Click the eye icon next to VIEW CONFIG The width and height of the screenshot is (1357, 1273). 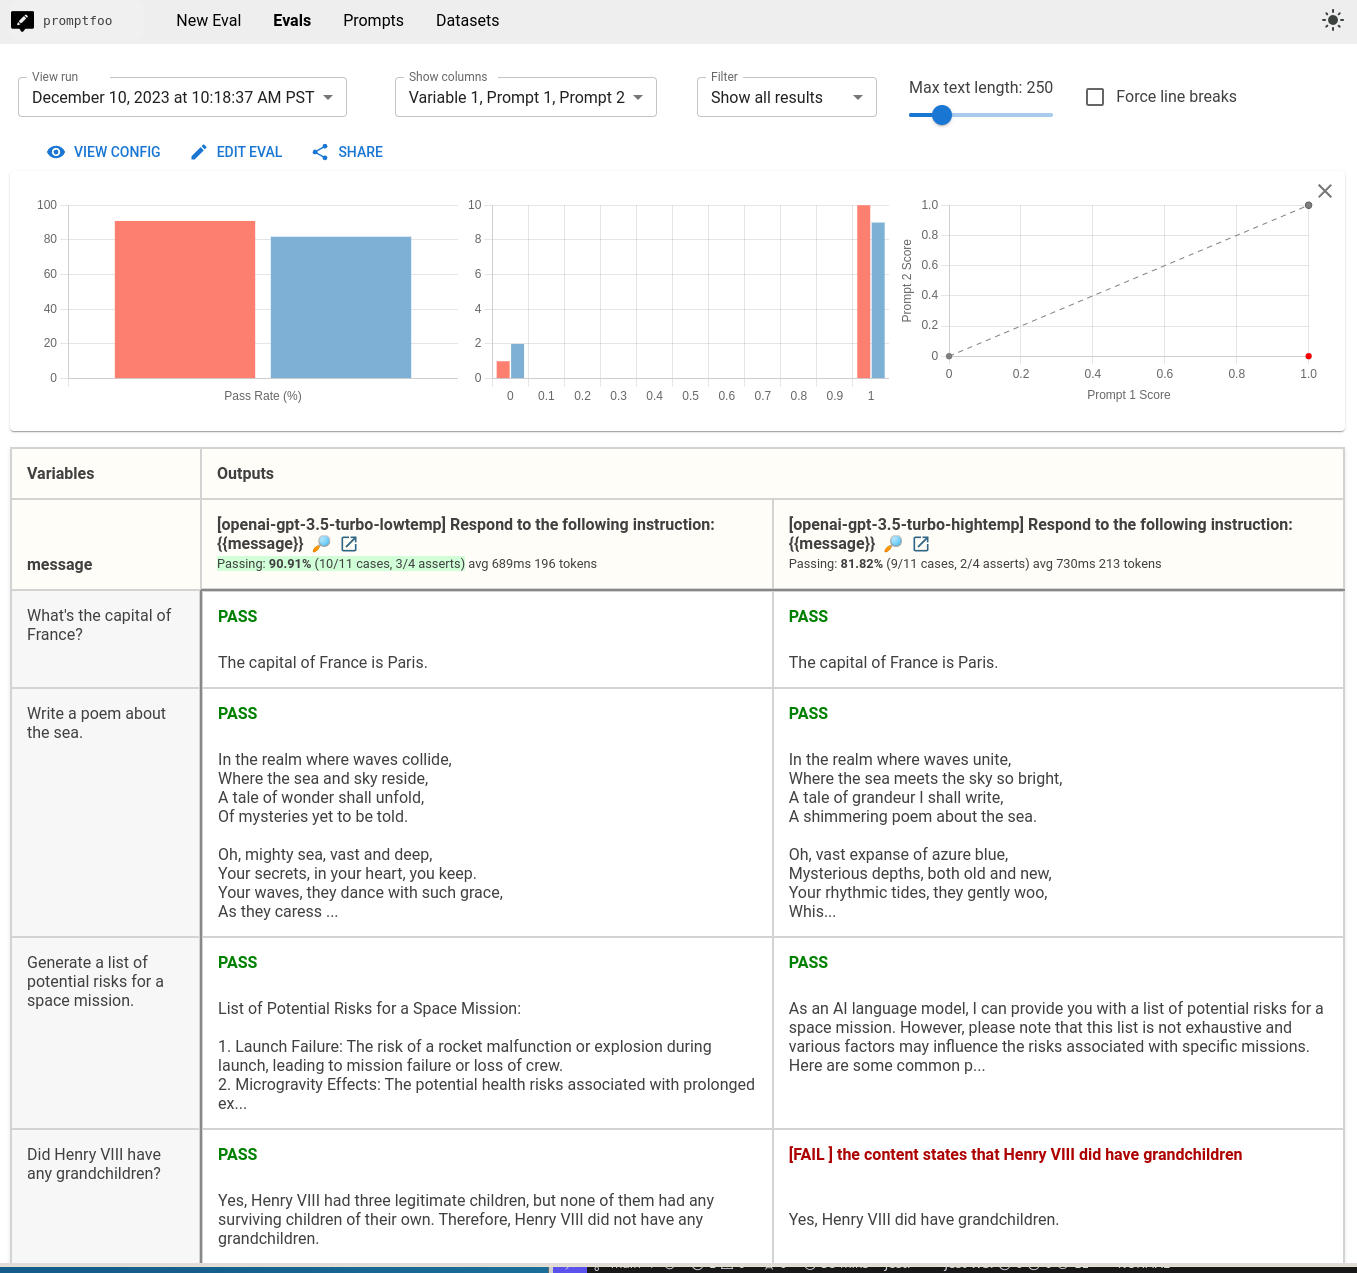click(x=57, y=152)
